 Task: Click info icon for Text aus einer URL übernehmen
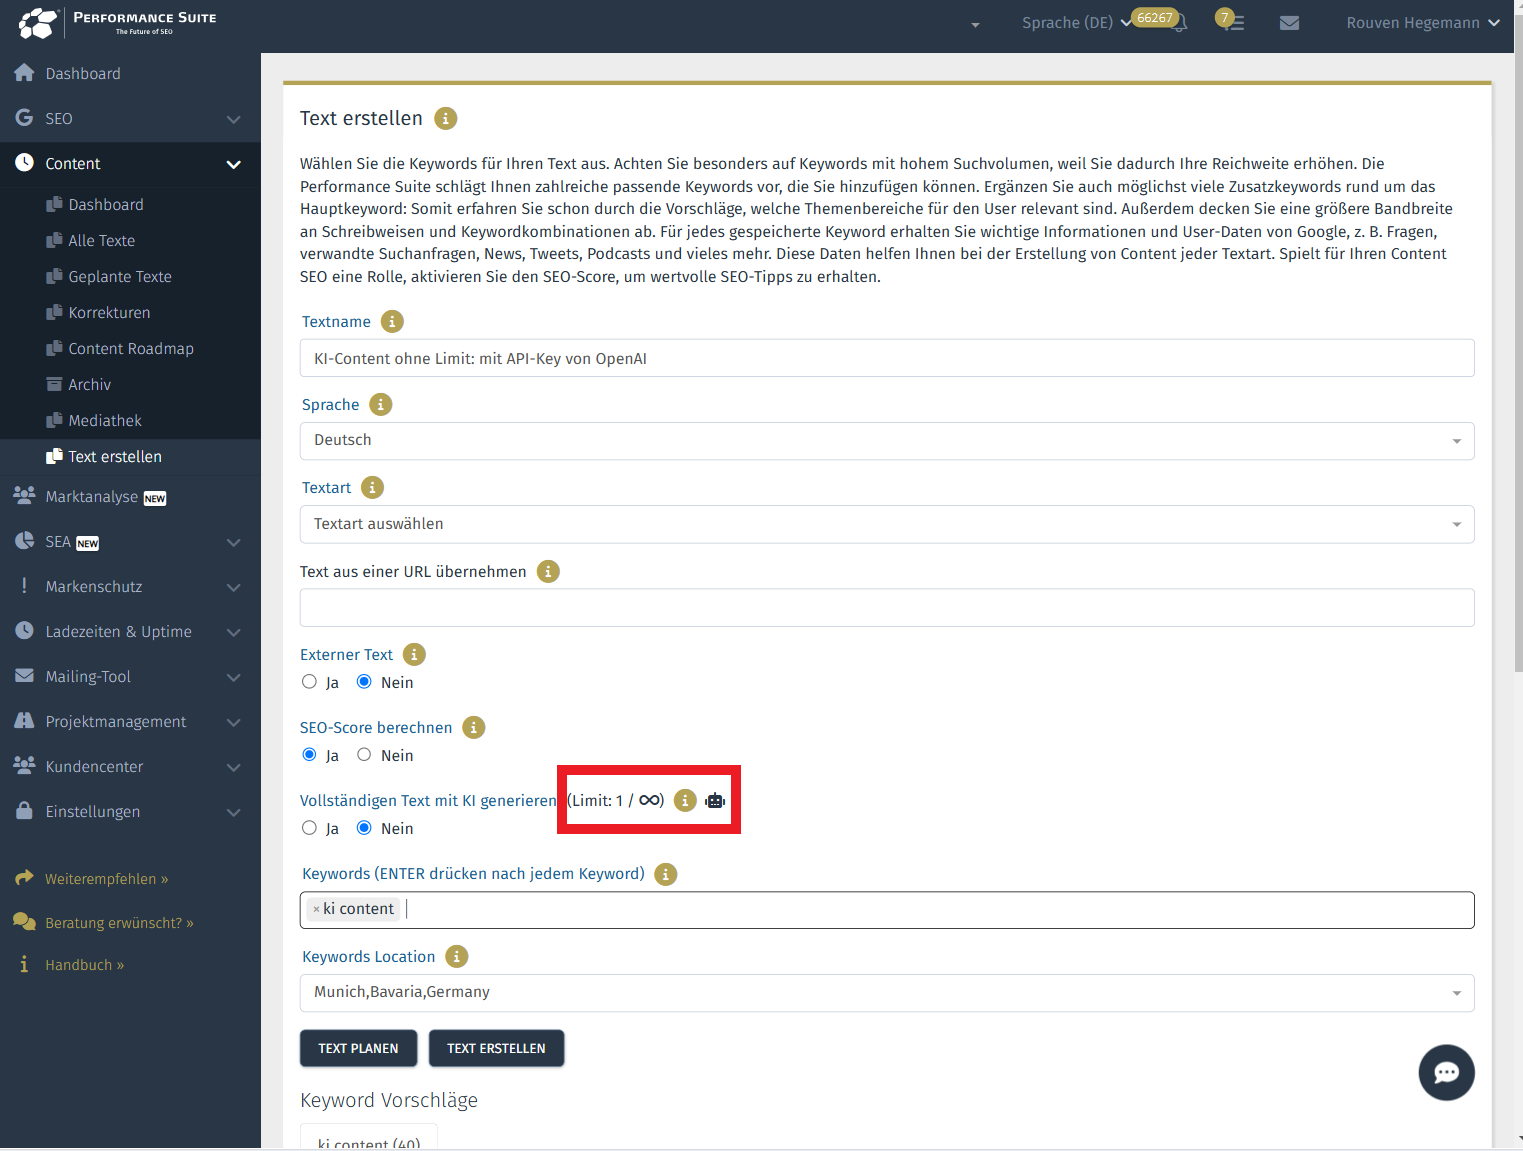[548, 571]
